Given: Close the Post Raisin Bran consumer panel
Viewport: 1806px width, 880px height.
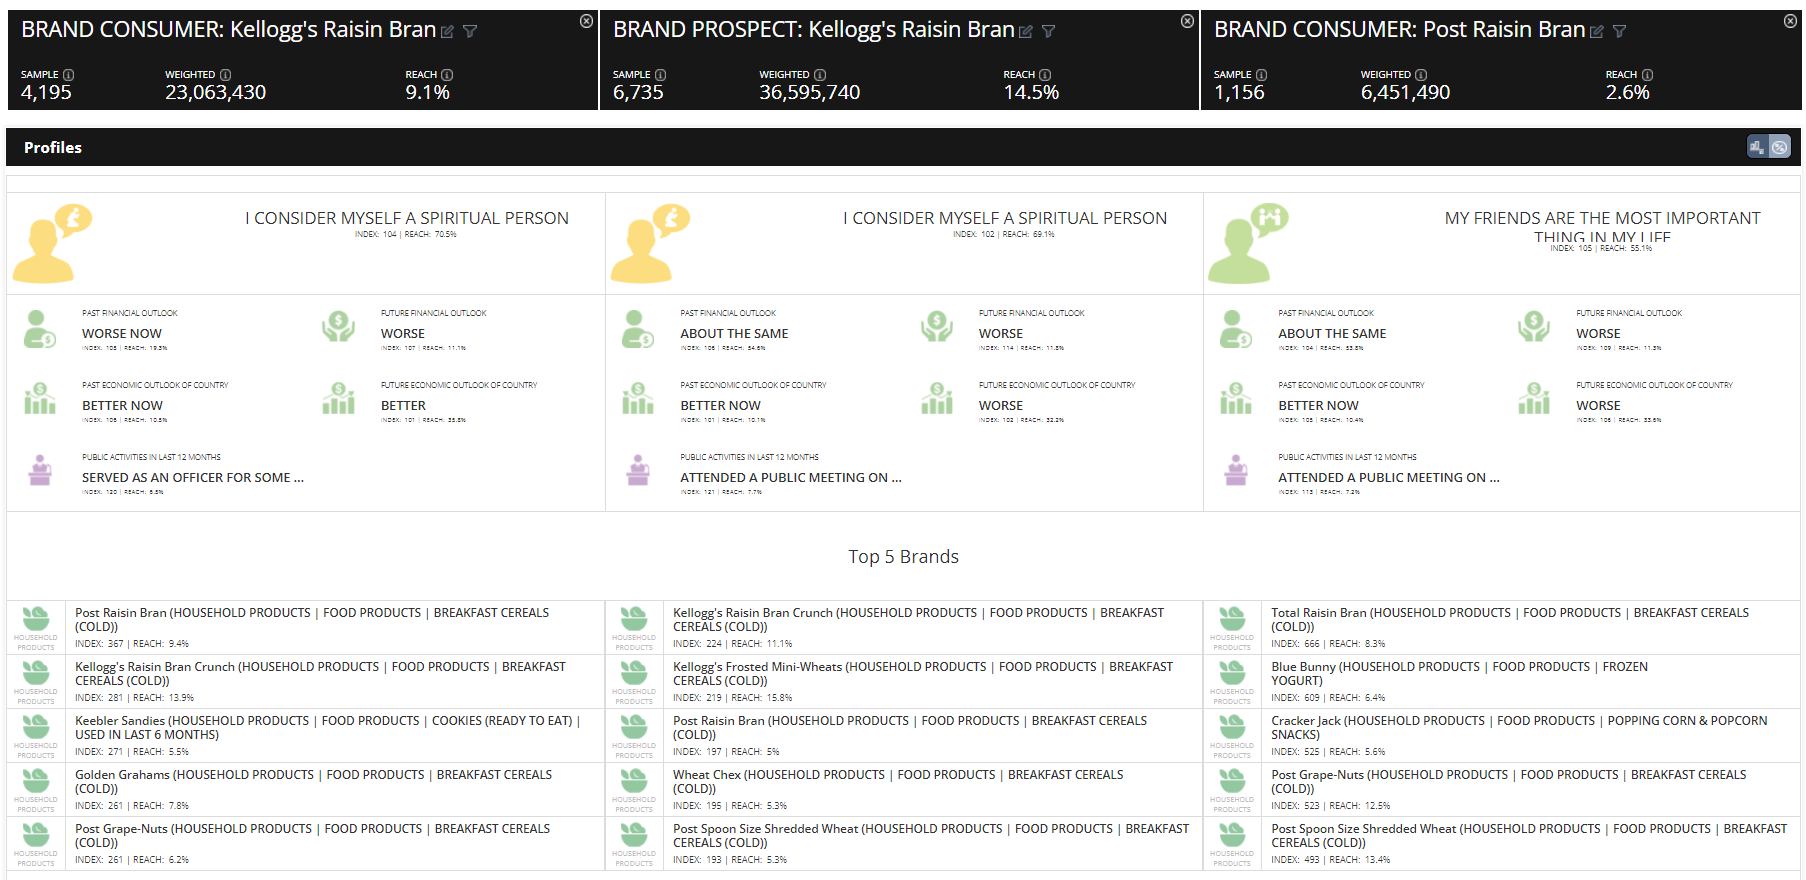Looking at the screenshot, I should [x=1790, y=21].
